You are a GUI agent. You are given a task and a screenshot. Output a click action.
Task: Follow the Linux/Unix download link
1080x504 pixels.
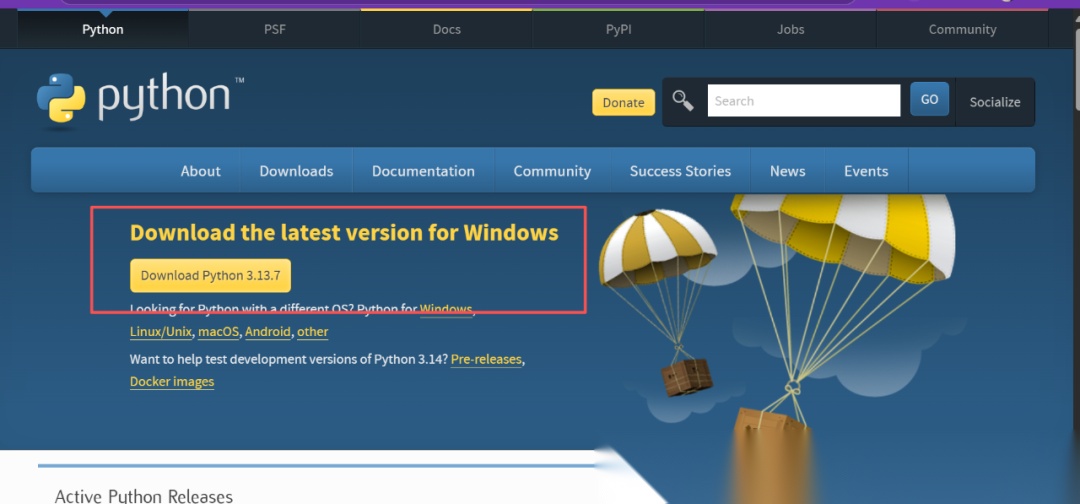tap(160, 332)
